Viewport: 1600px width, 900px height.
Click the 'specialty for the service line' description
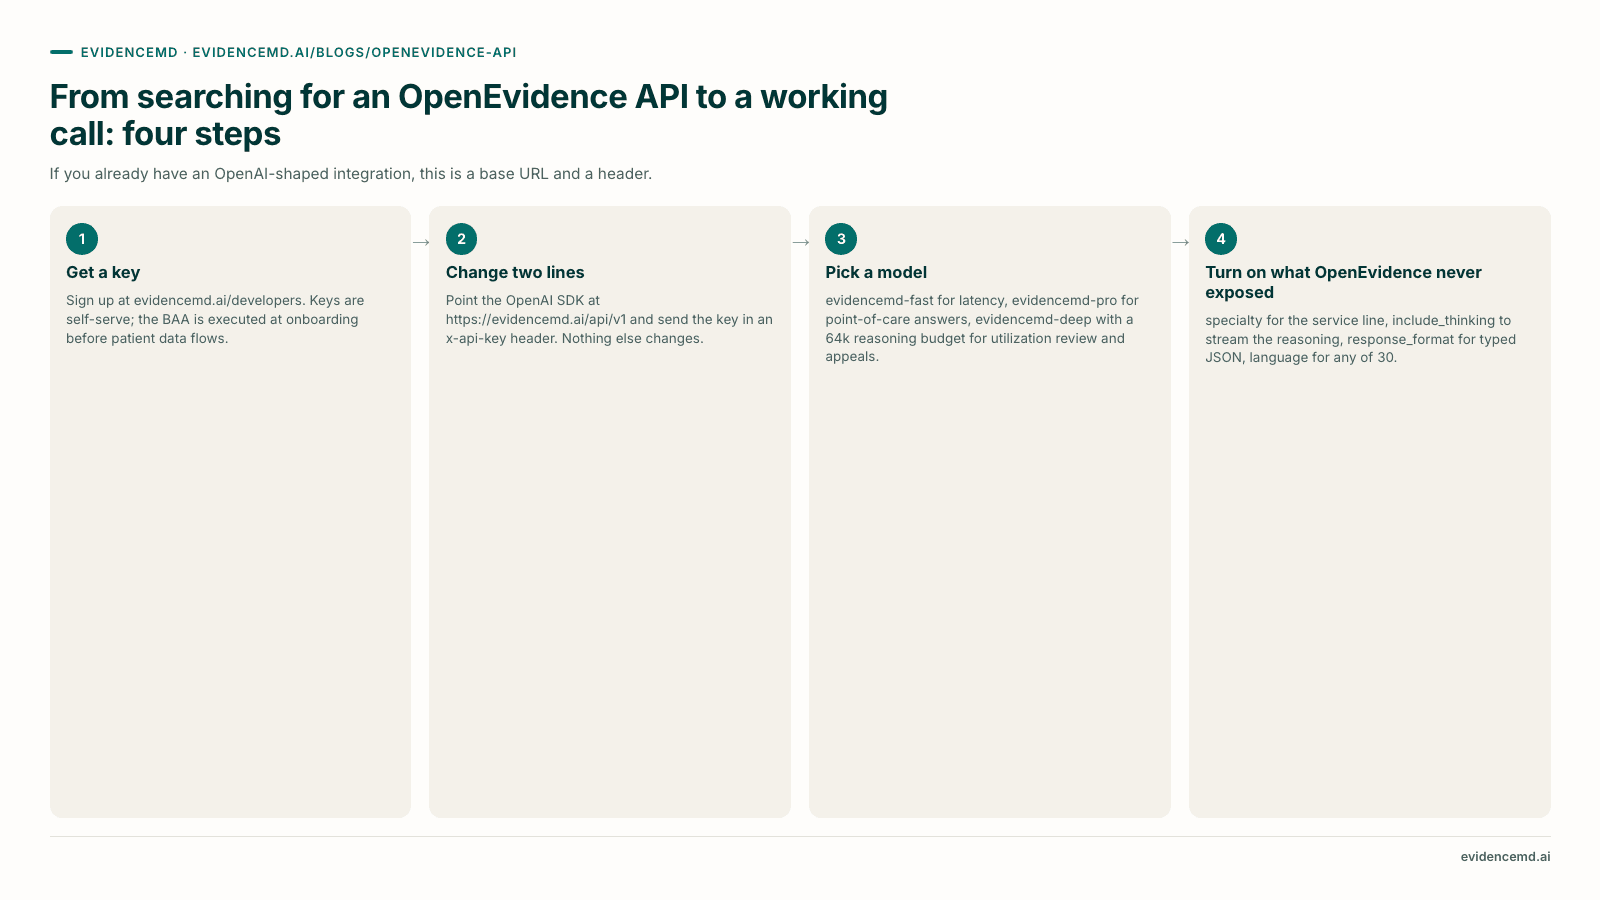click(x=1360, y=339)
